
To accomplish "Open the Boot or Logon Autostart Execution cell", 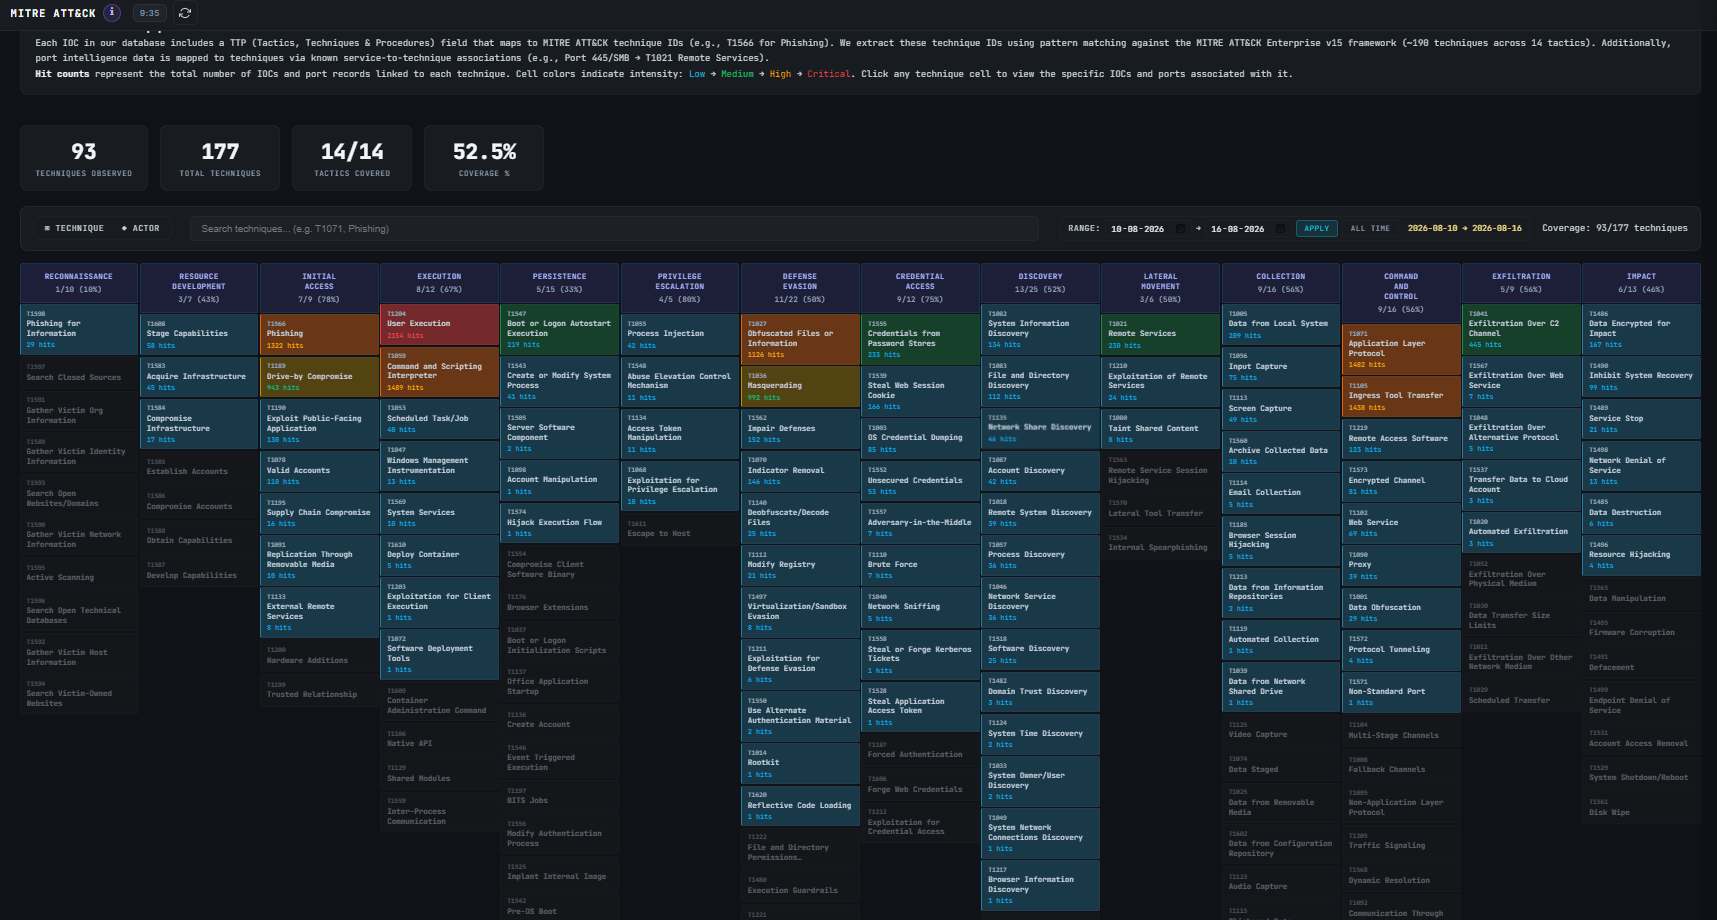I will pyautogui.click(x=560, y=329).
